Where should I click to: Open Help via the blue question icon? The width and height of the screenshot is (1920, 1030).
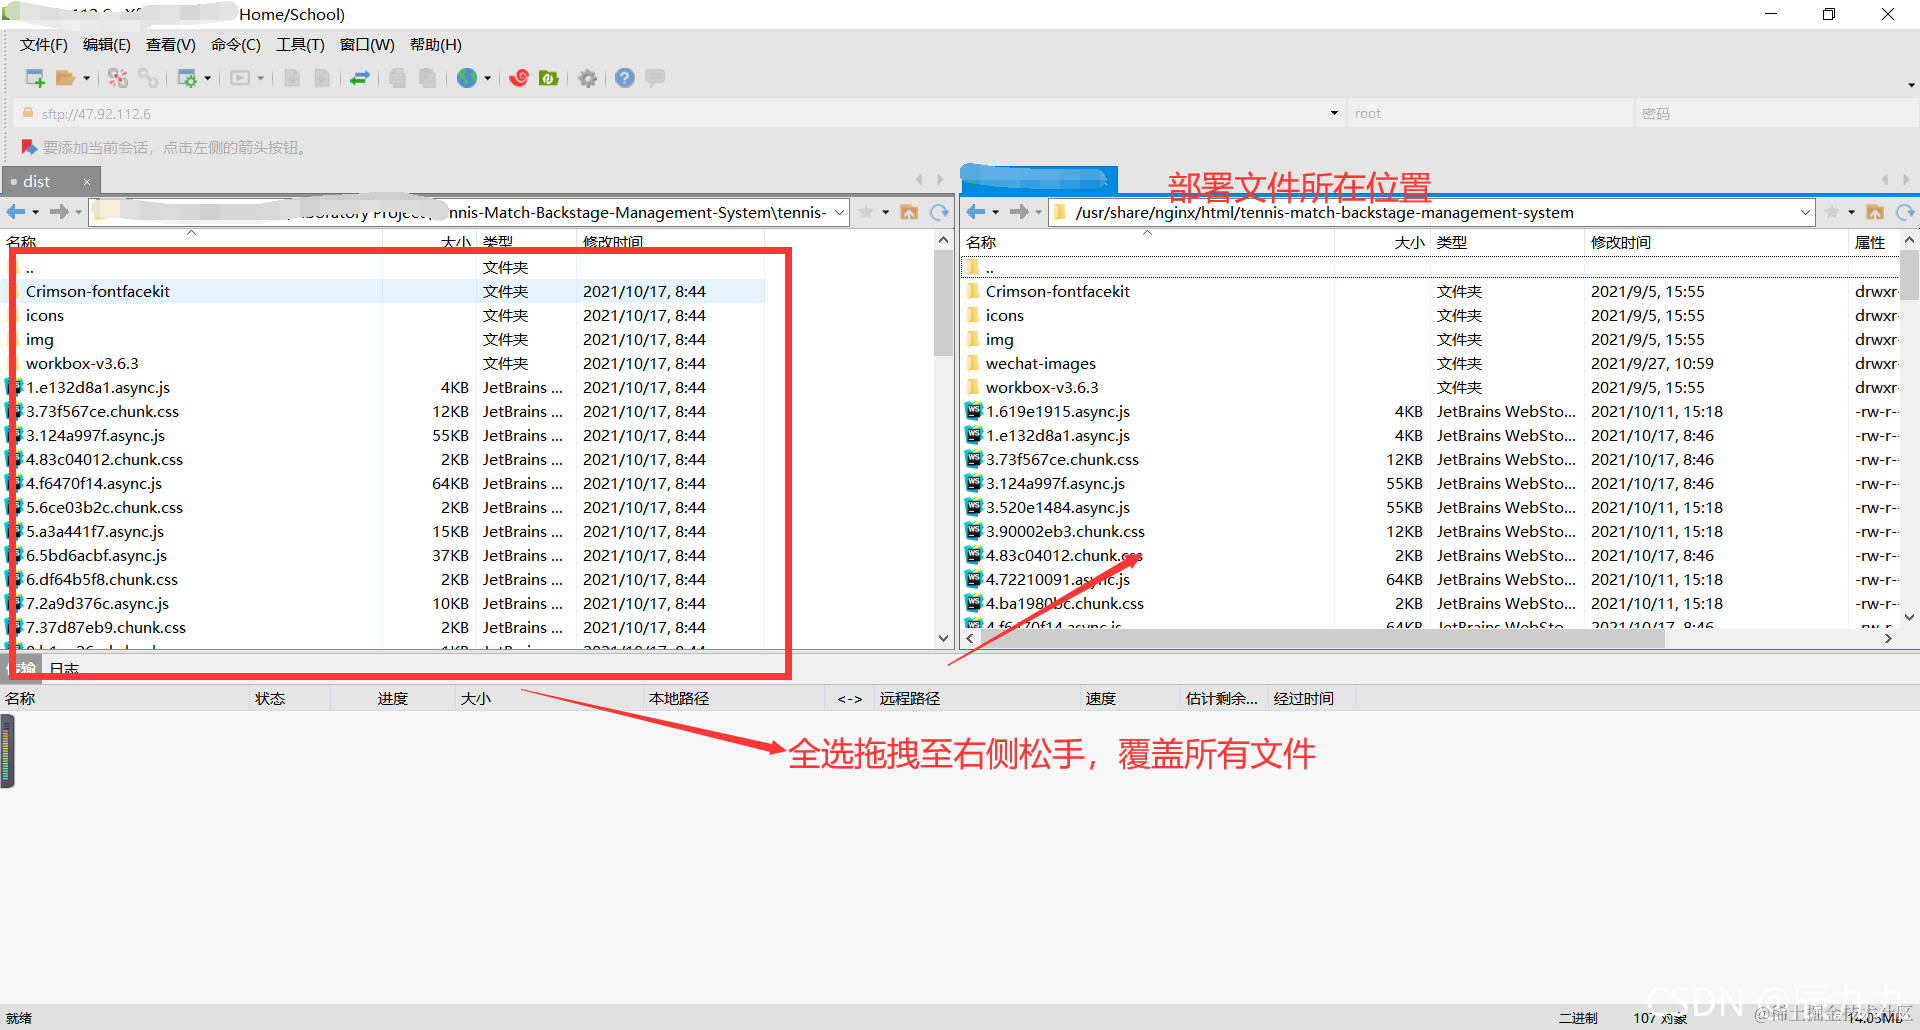[x=625, y=78]
